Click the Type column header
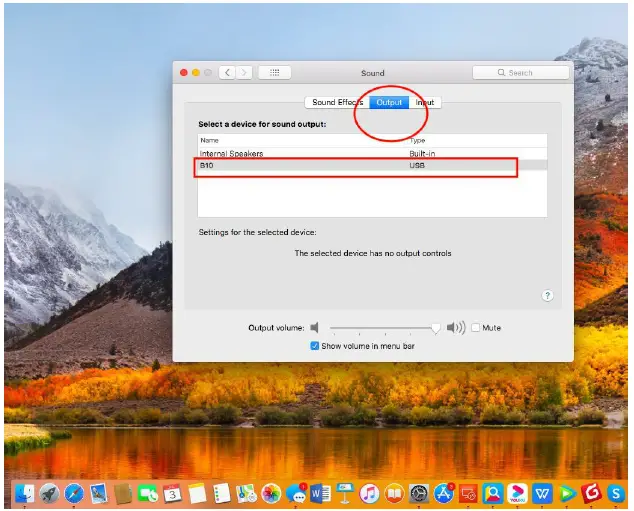The width and height of the screenshot is (634, 511). (417, 140)
